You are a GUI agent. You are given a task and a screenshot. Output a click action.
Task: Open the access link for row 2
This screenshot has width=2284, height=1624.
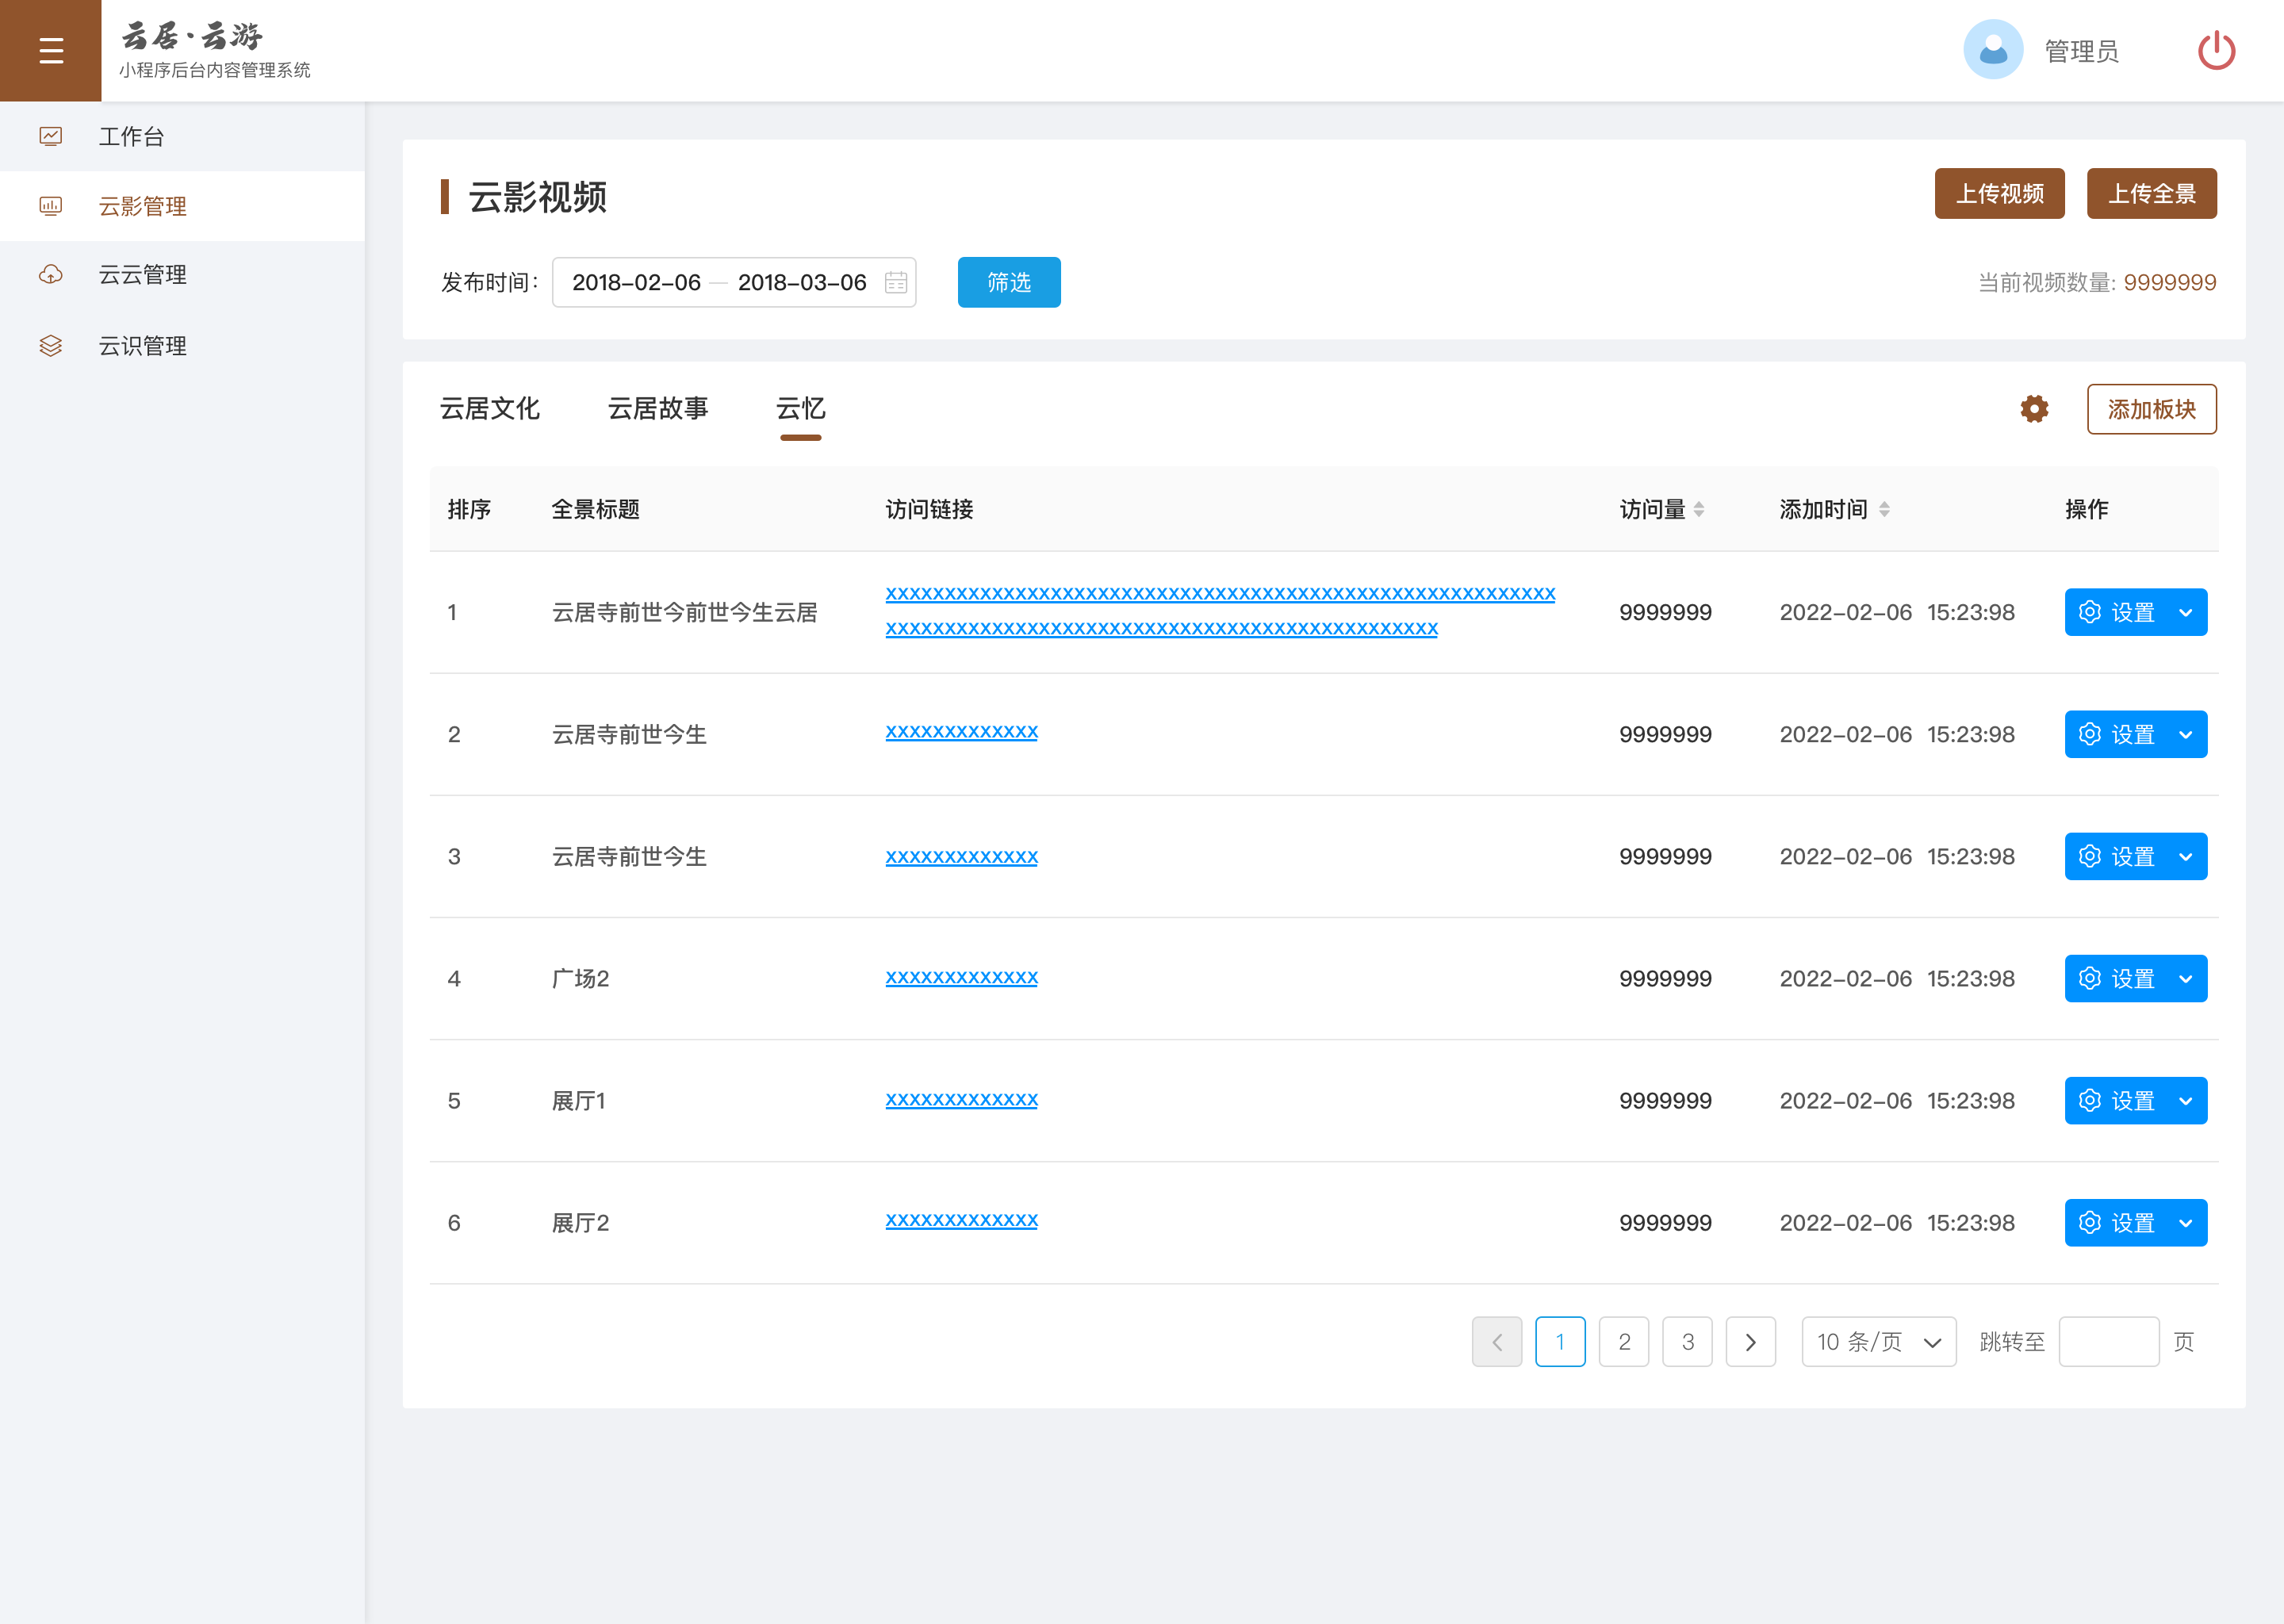click(962, 732)
